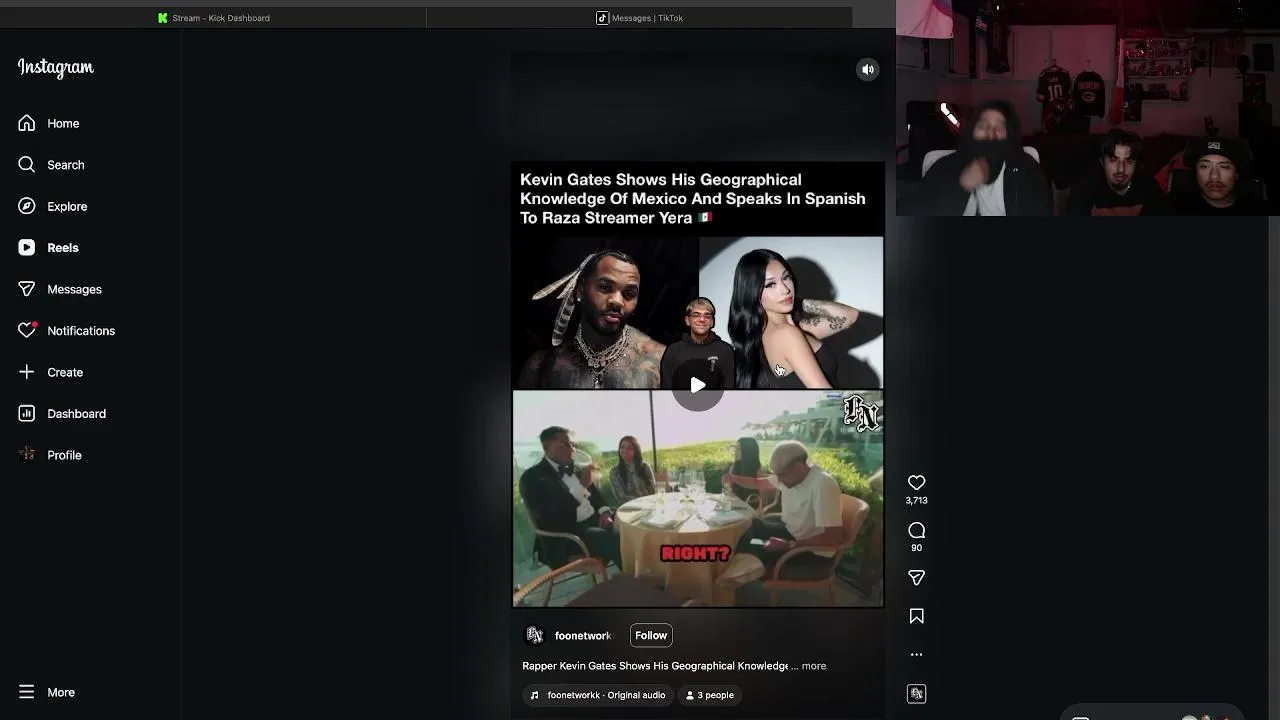Click the Messages paper plane icon

click(x=27, y=289)
